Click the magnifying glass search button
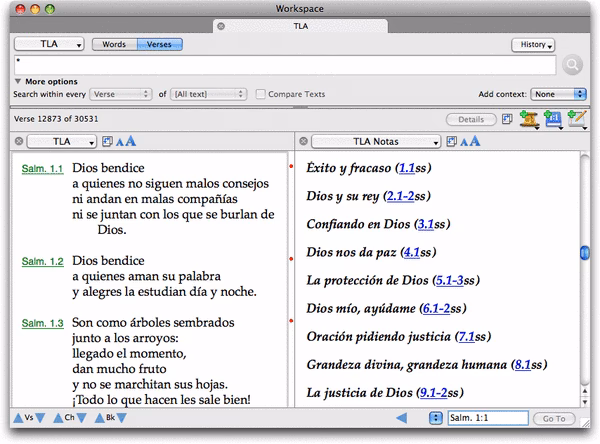Image resolution: width=600 pixels, height=444 pixels. (572, 65)
